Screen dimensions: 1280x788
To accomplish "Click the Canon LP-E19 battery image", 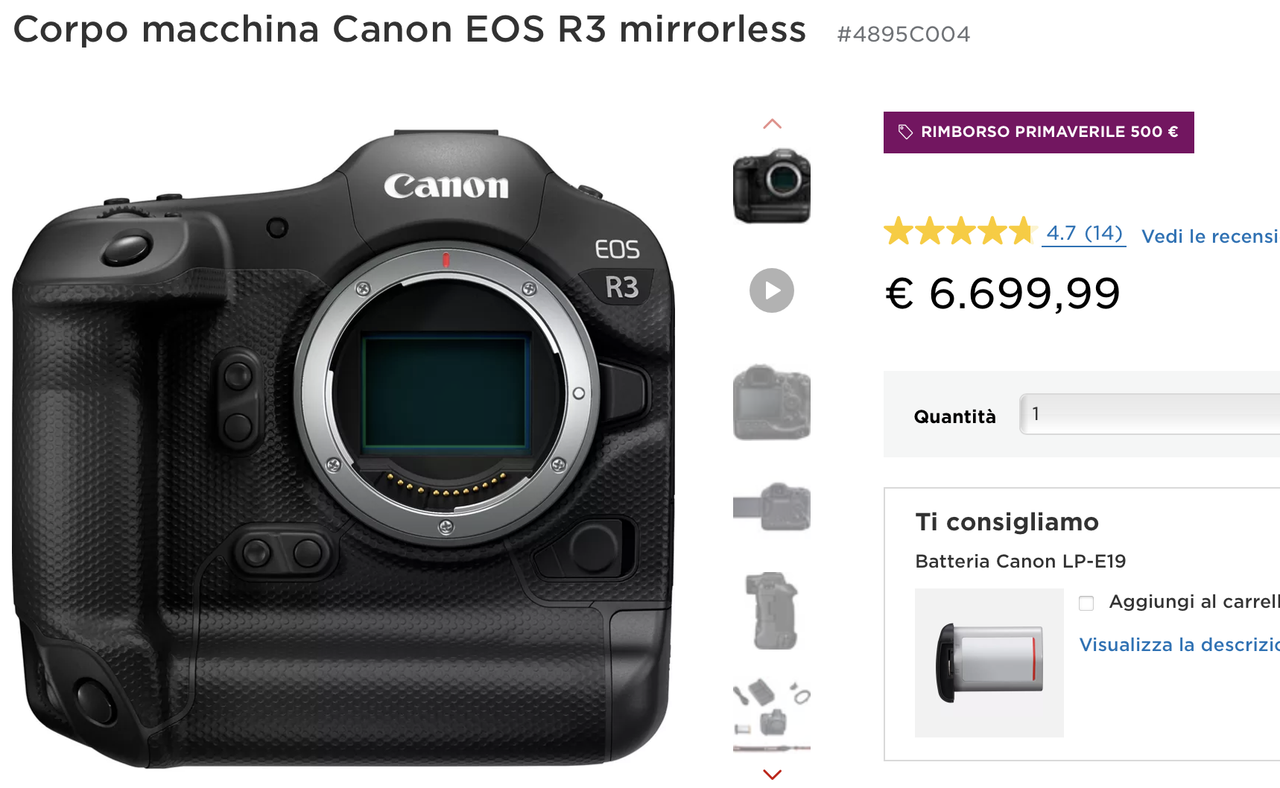I will 989,662.
